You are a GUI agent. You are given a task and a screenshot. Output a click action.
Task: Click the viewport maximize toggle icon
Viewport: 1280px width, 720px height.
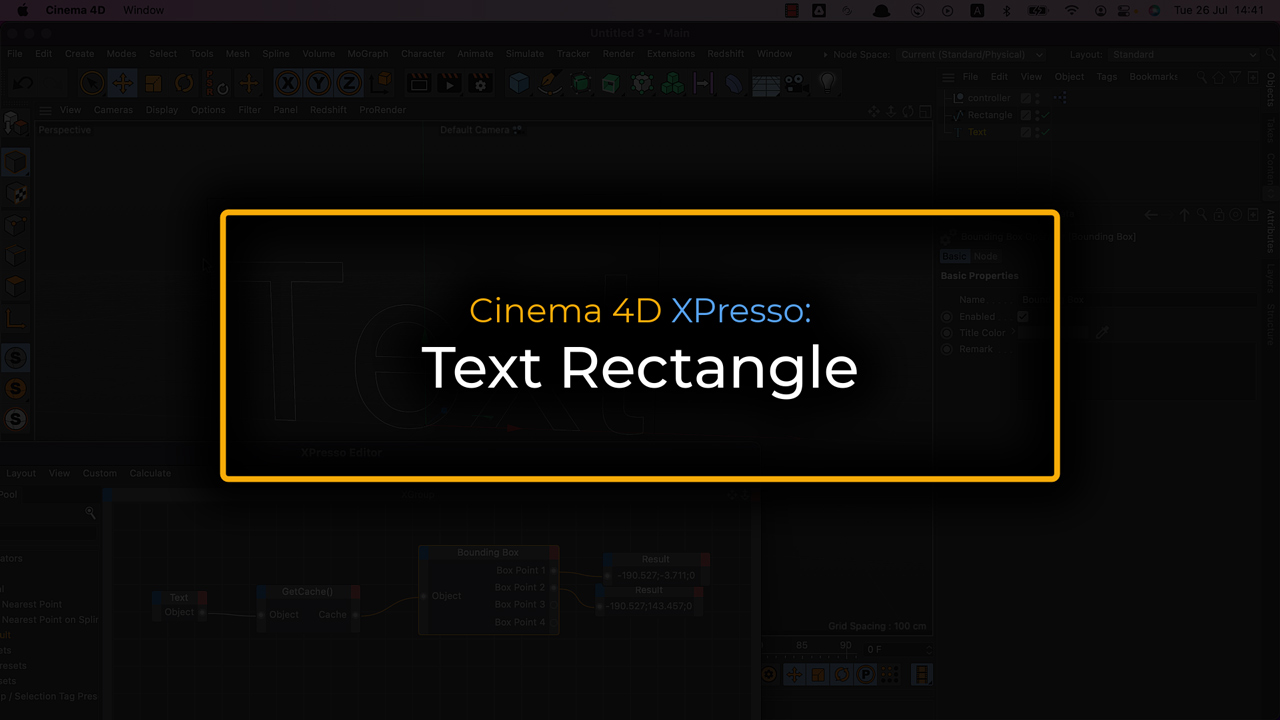923,111
